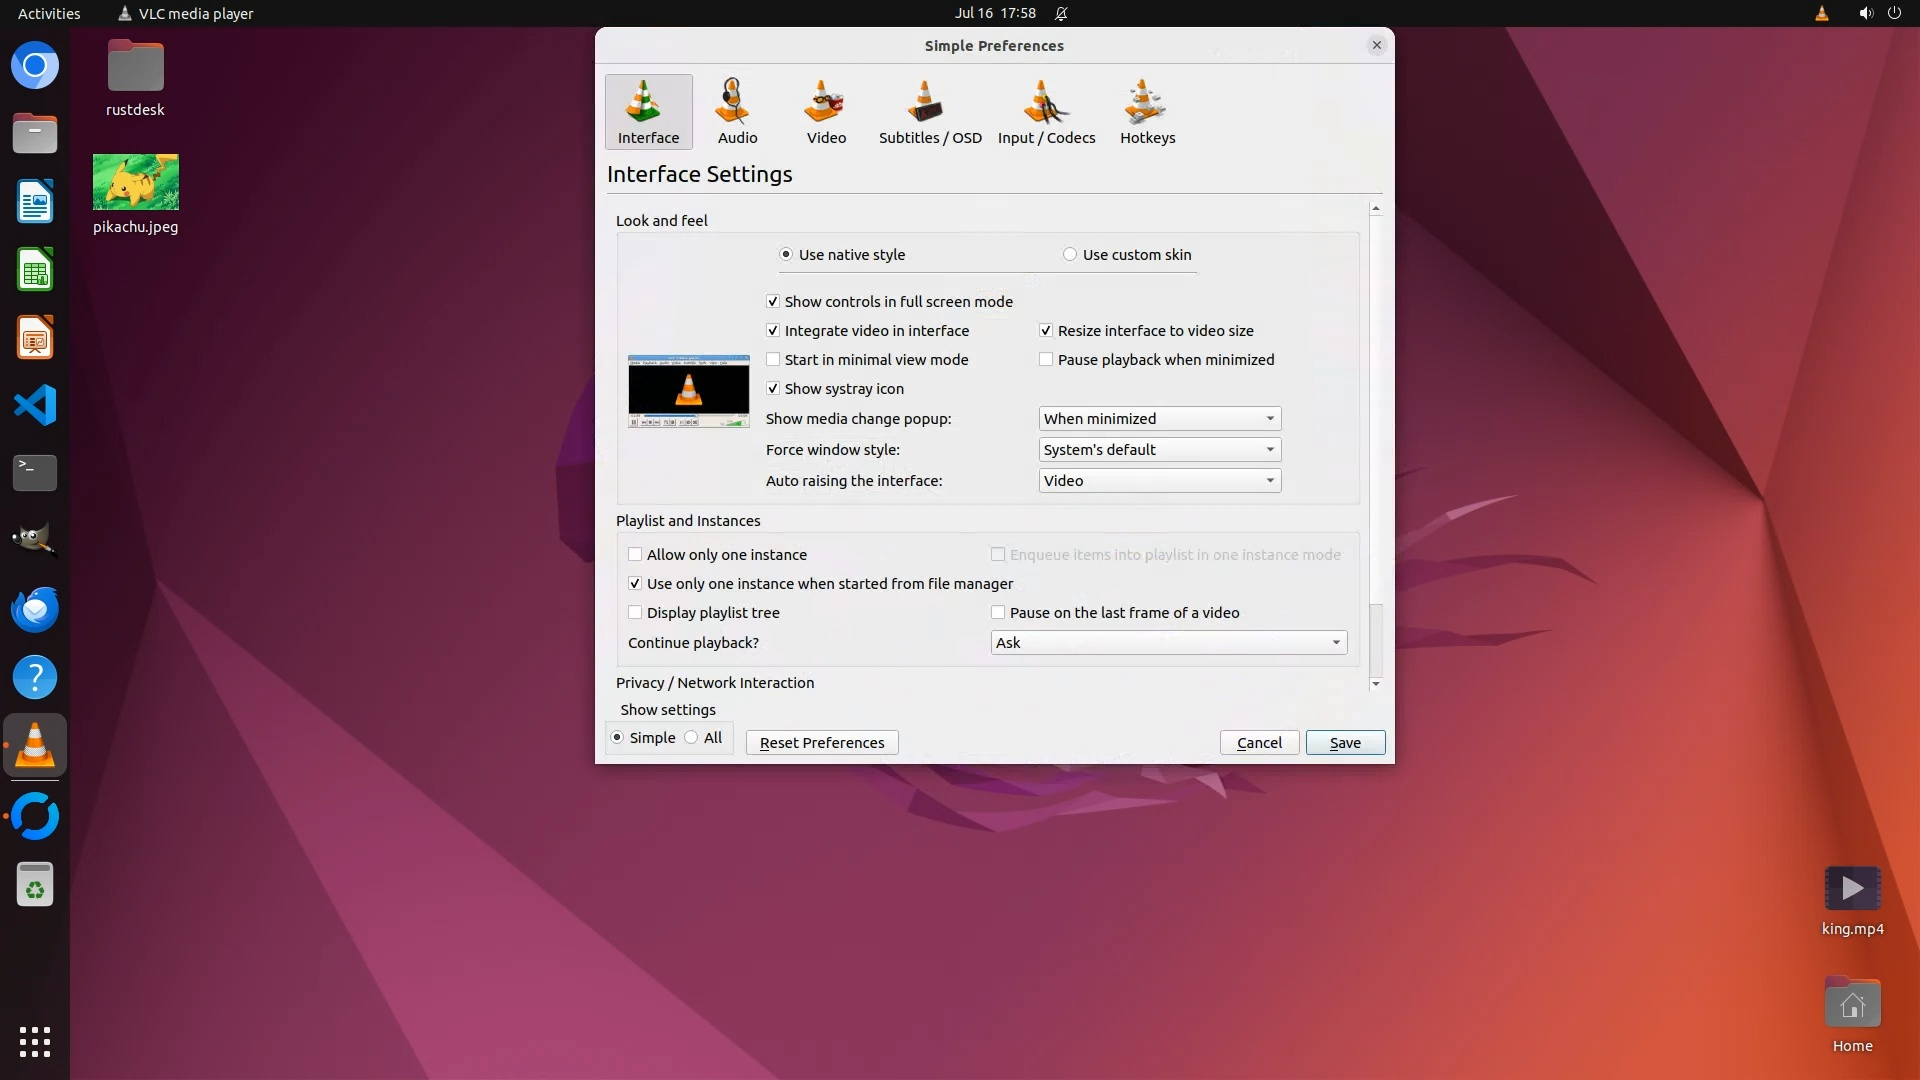Viewport: 1920px width, 1080px height.
Task: Save the preferences
Action: pyautogui.click(x=1344, y=743)
